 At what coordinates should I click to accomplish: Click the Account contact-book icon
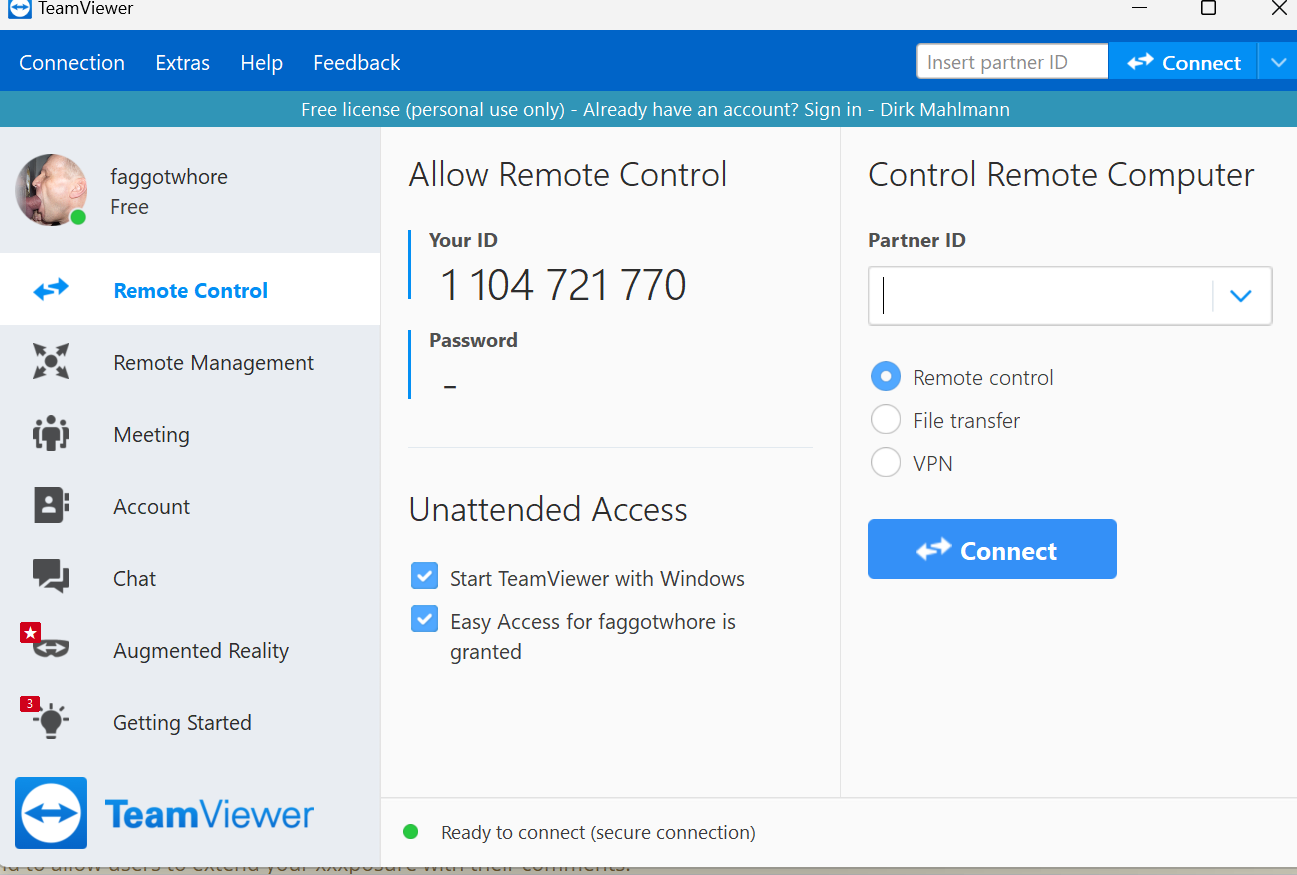point(51,506)
